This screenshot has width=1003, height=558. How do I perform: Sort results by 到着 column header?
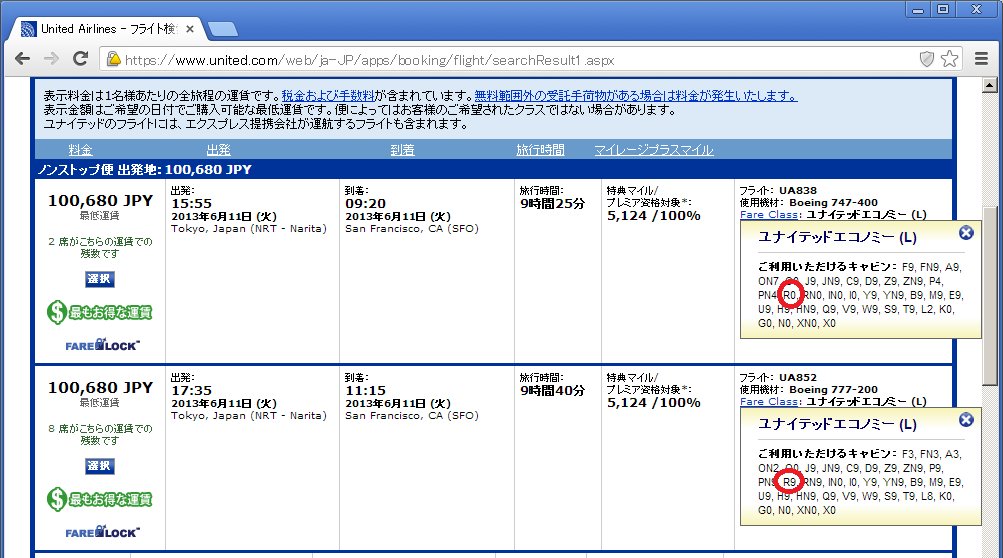402,150
